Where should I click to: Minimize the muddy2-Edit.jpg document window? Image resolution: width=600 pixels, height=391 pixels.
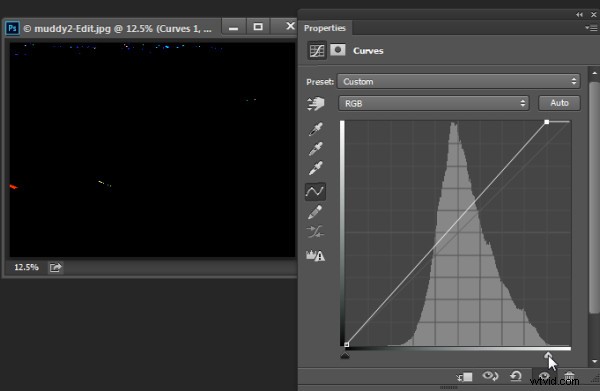[233, 28]
